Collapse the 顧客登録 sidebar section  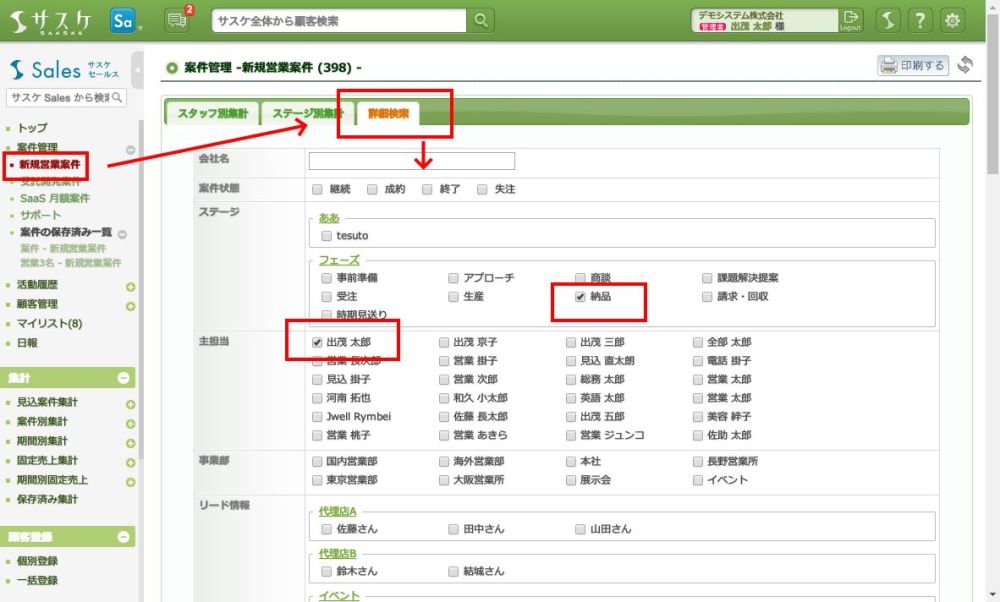pos(123,537)
